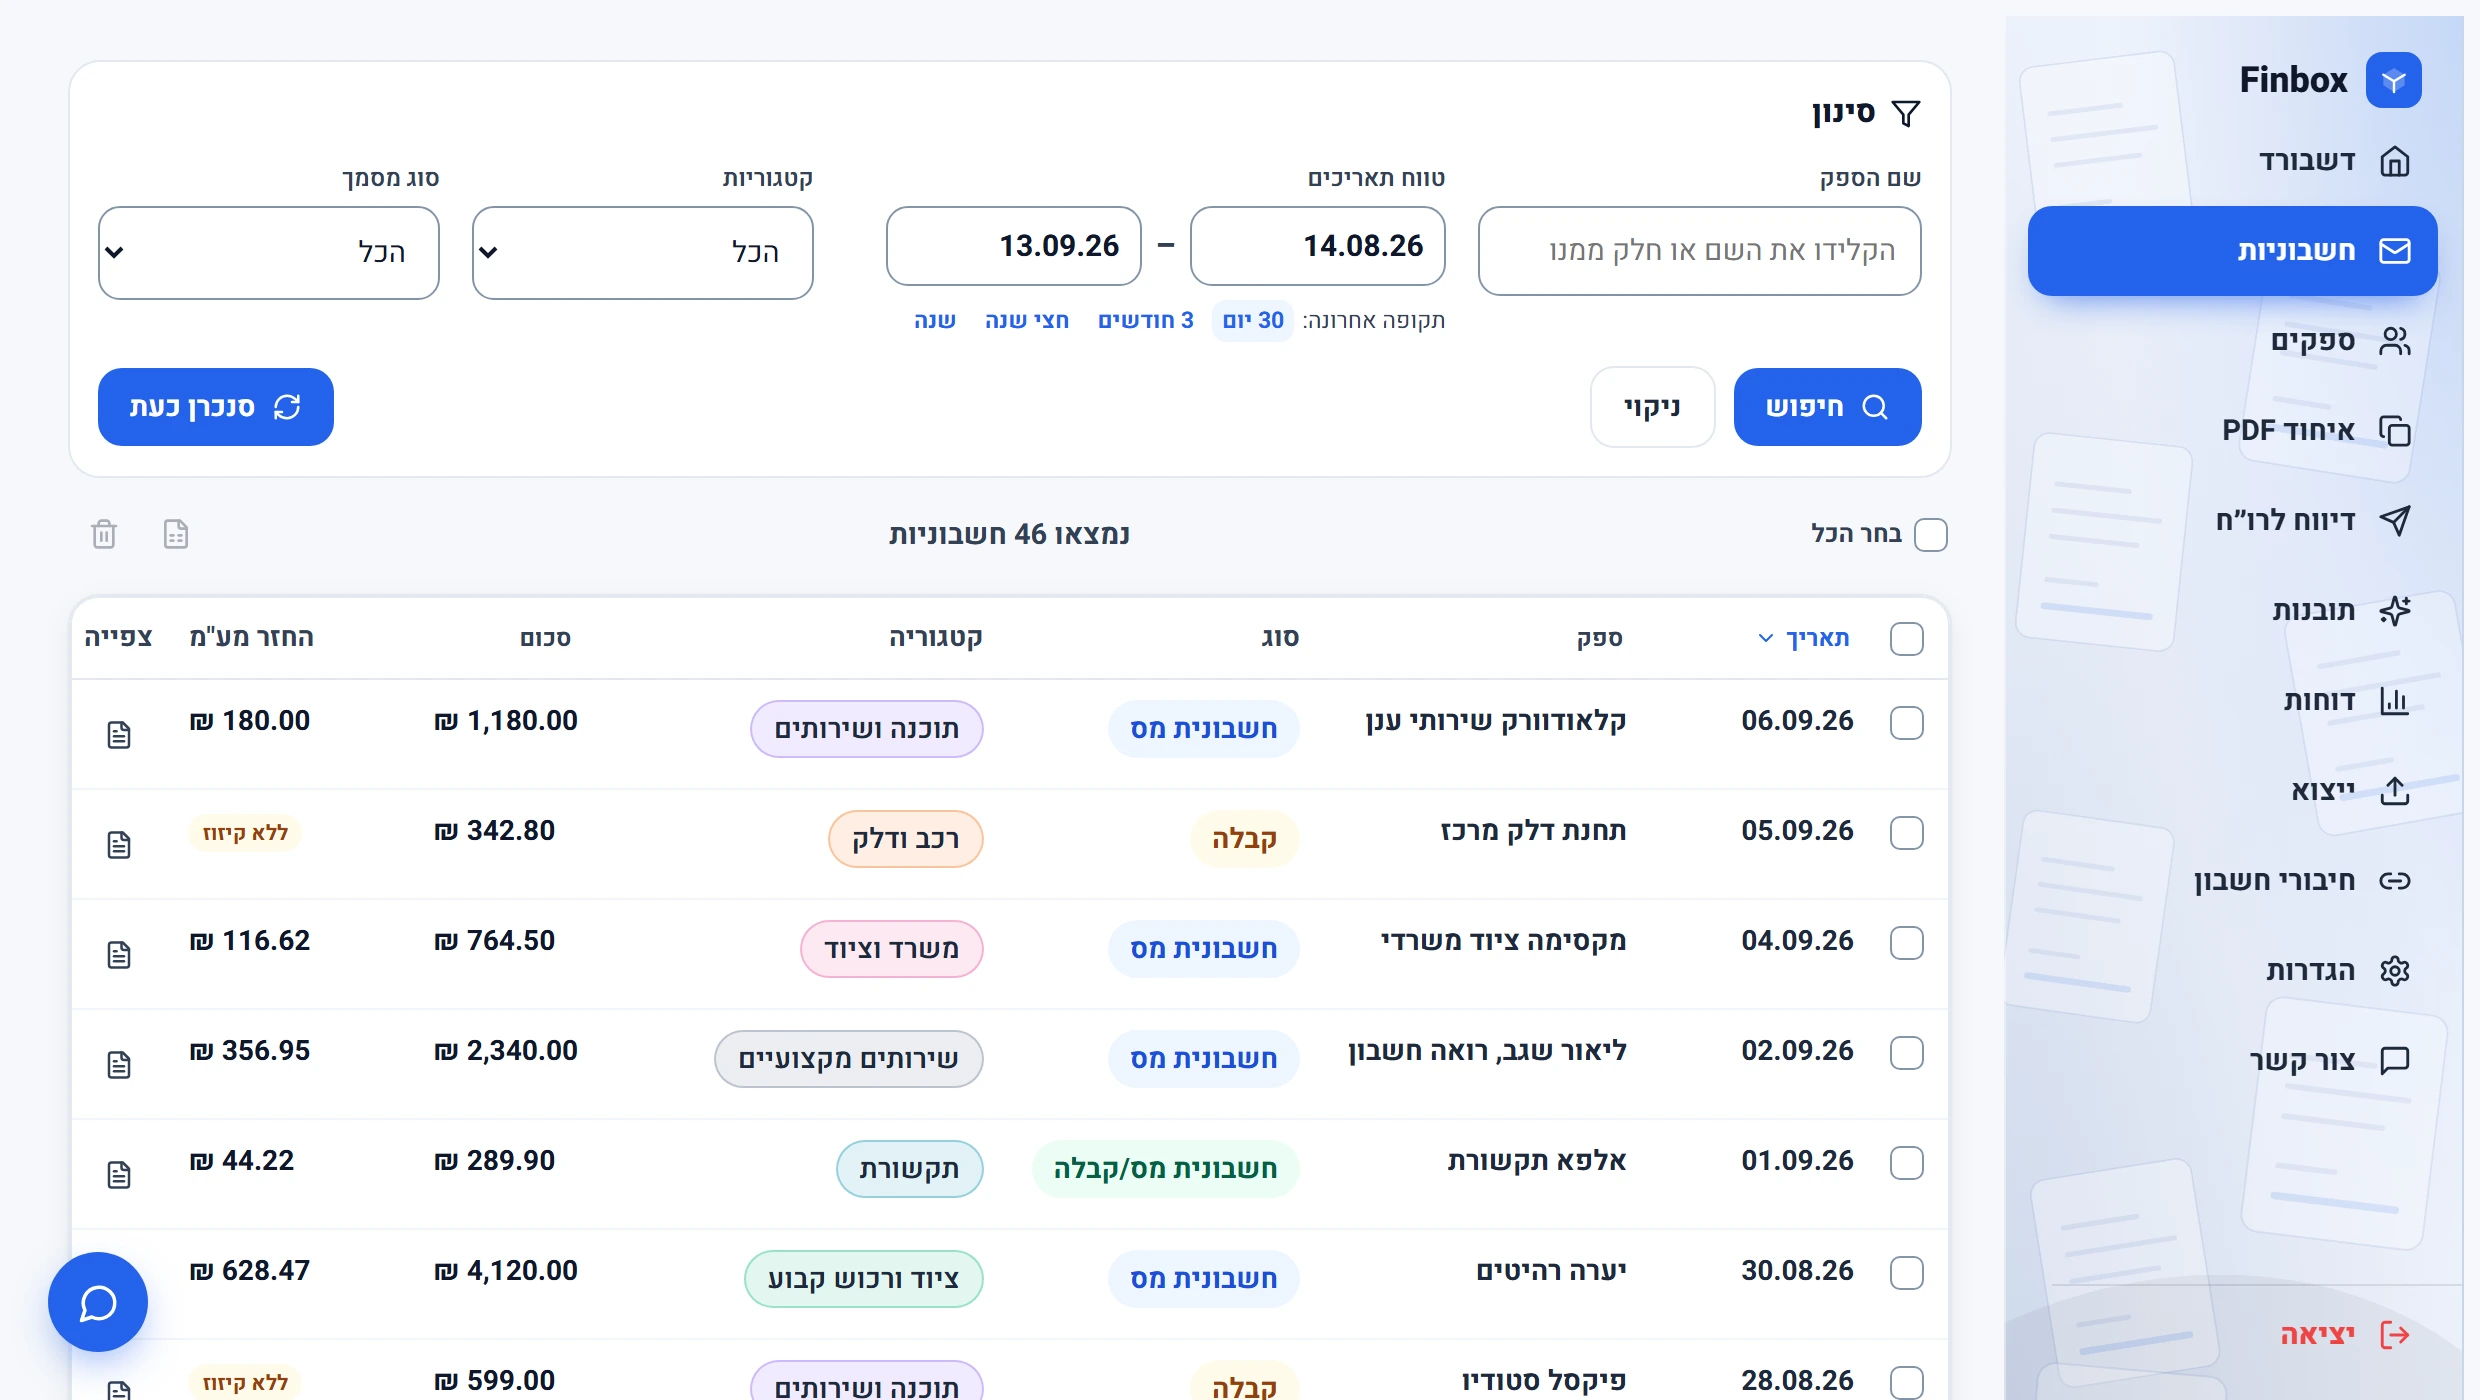Click the צור קשר chat icon

pyautogui.click(x=2394, y=1060)
